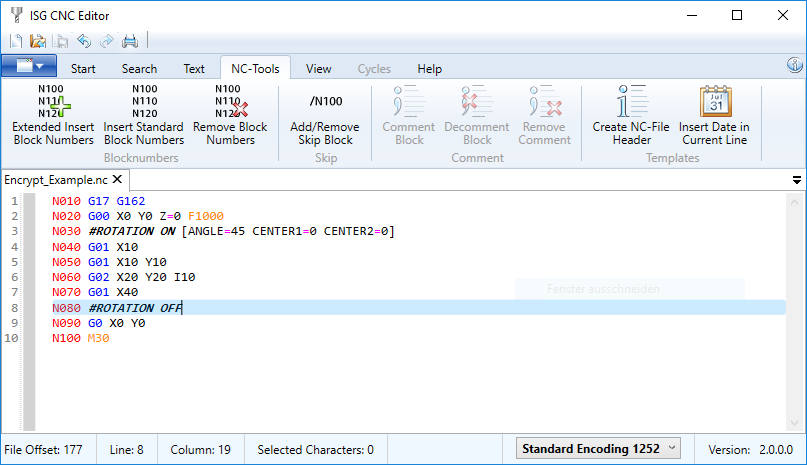Click code line N100 M30

coord(80,338)
